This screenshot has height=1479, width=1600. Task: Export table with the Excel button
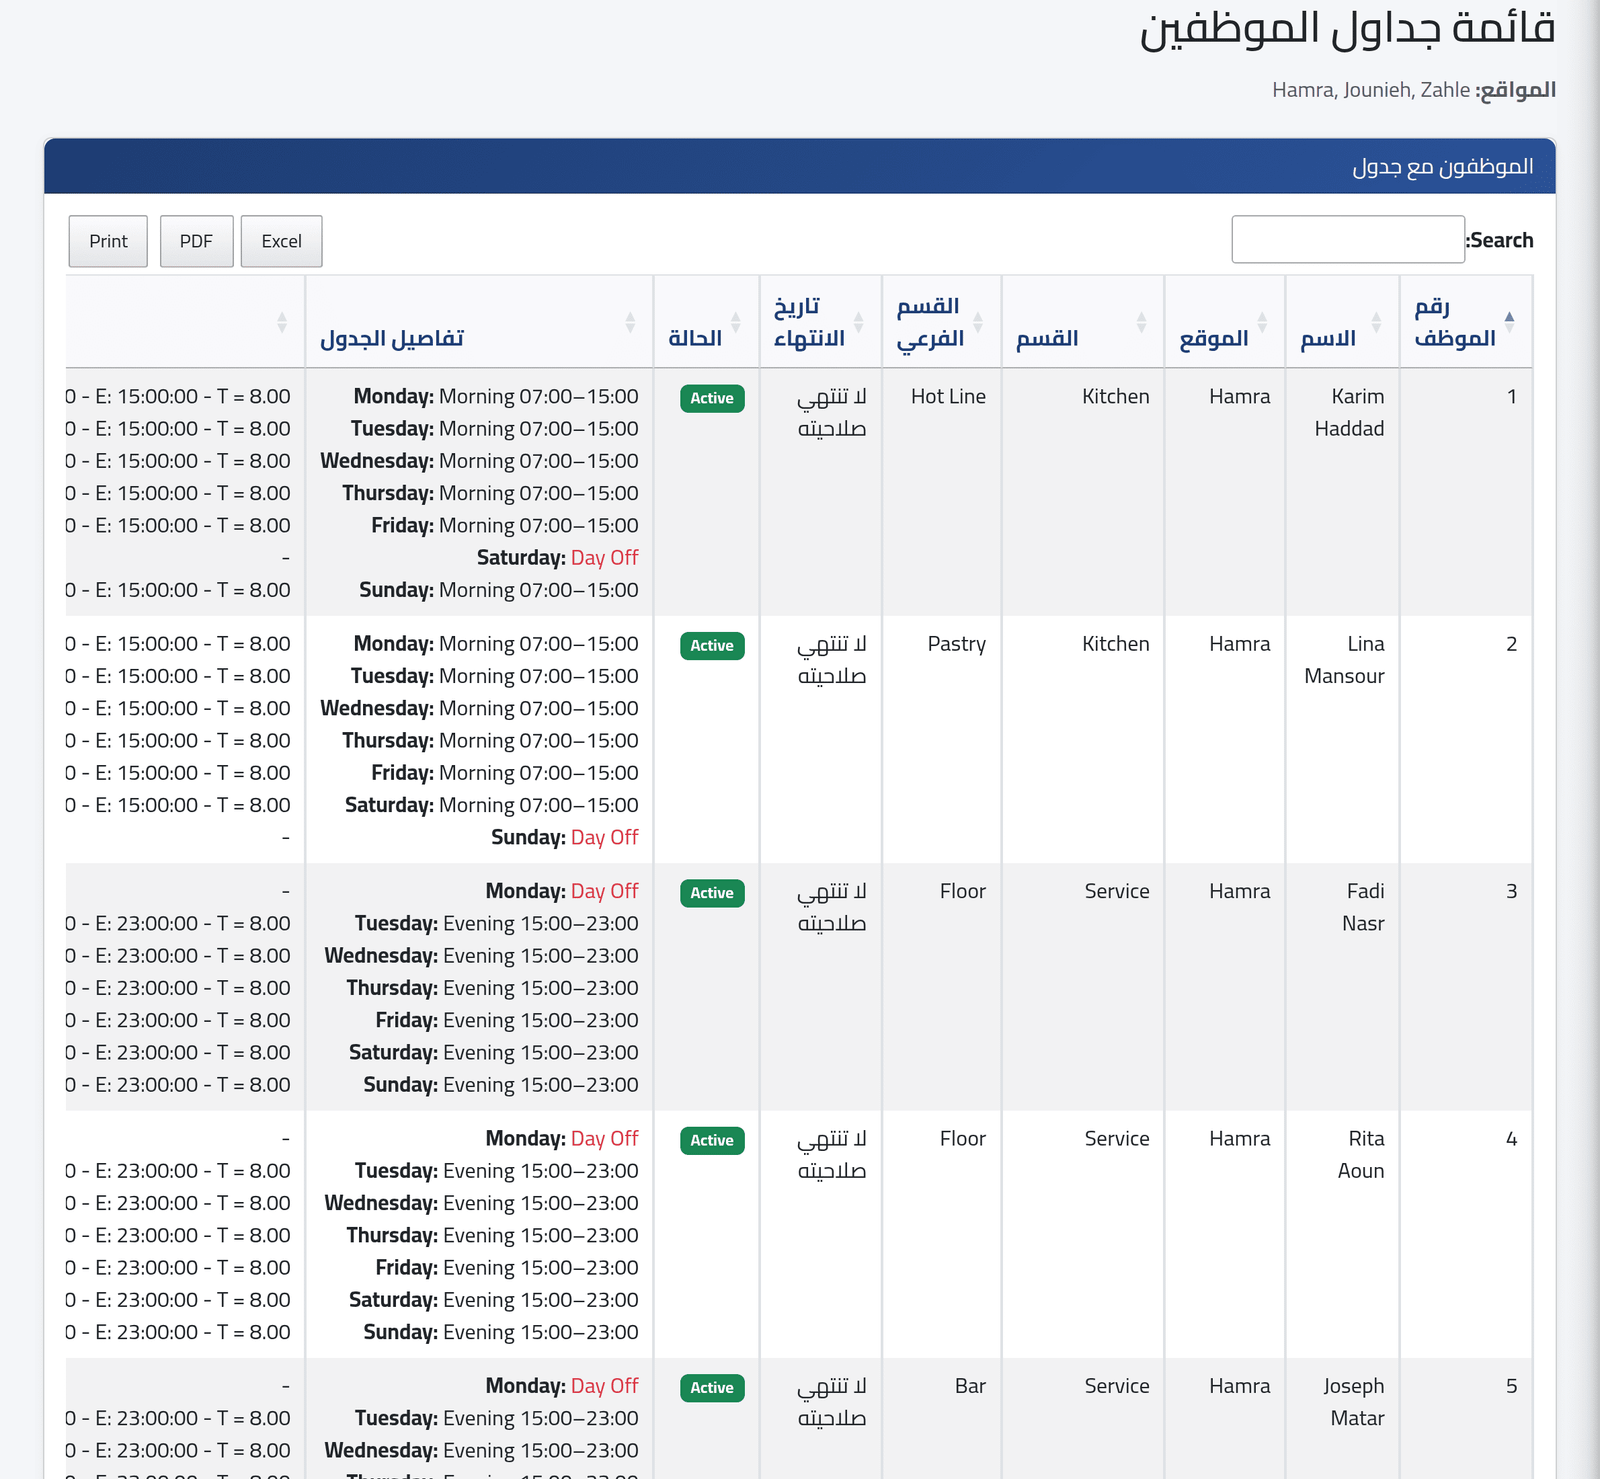(281, 241)
